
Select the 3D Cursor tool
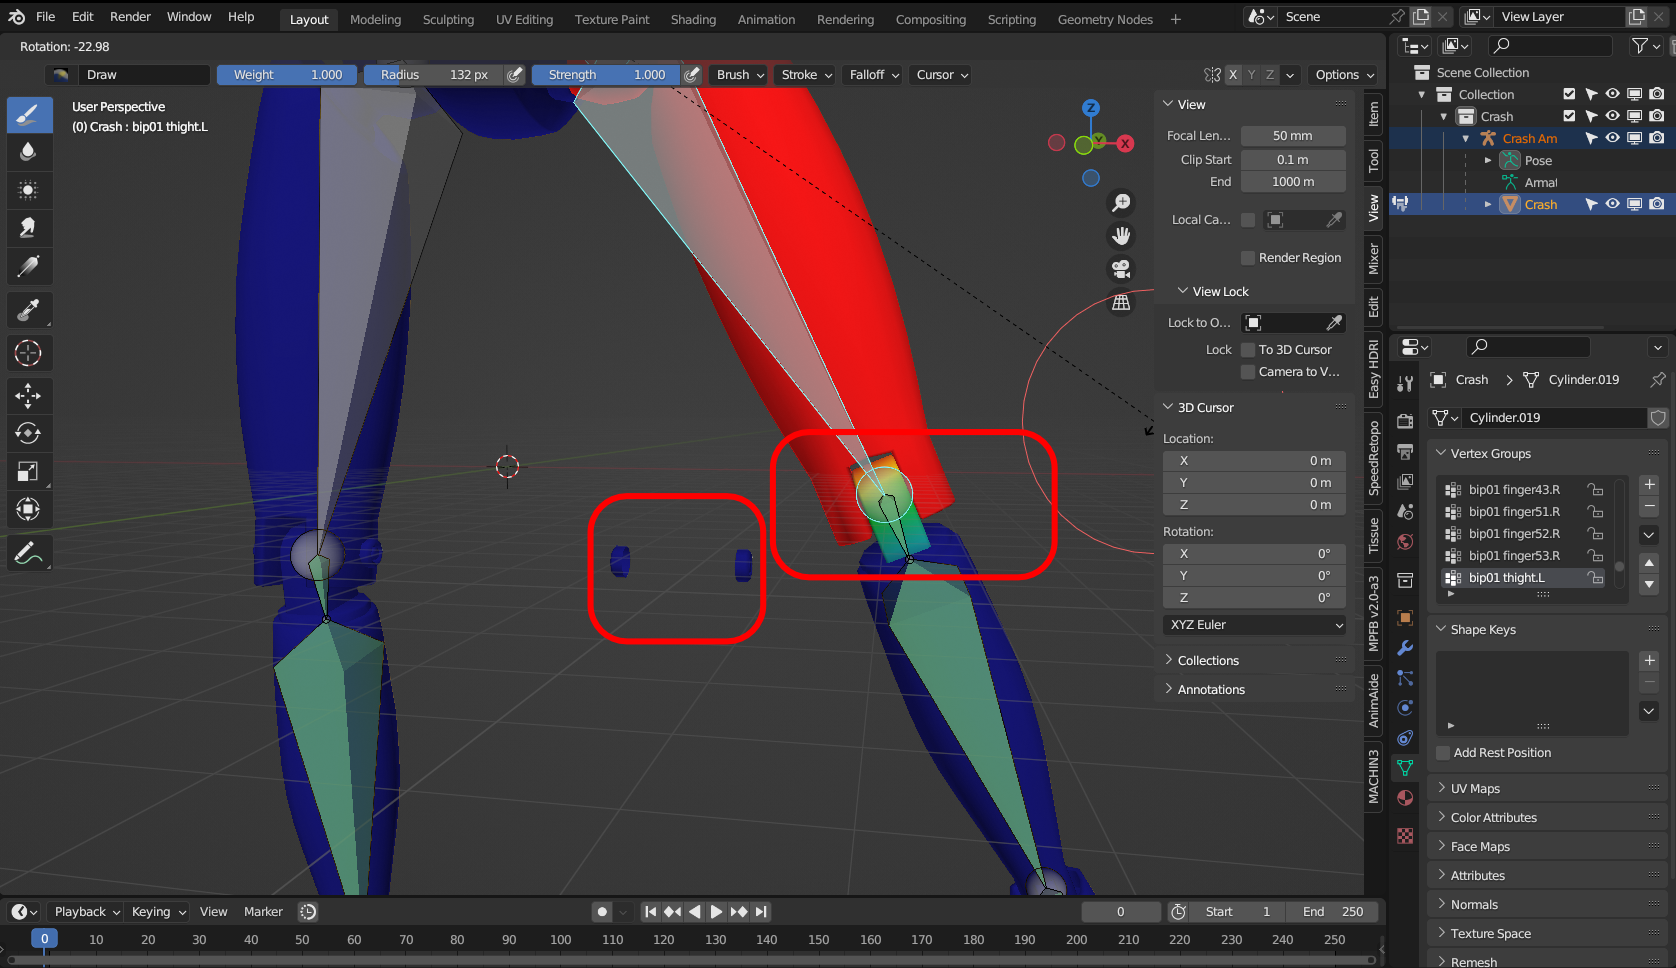coord(29,353)
